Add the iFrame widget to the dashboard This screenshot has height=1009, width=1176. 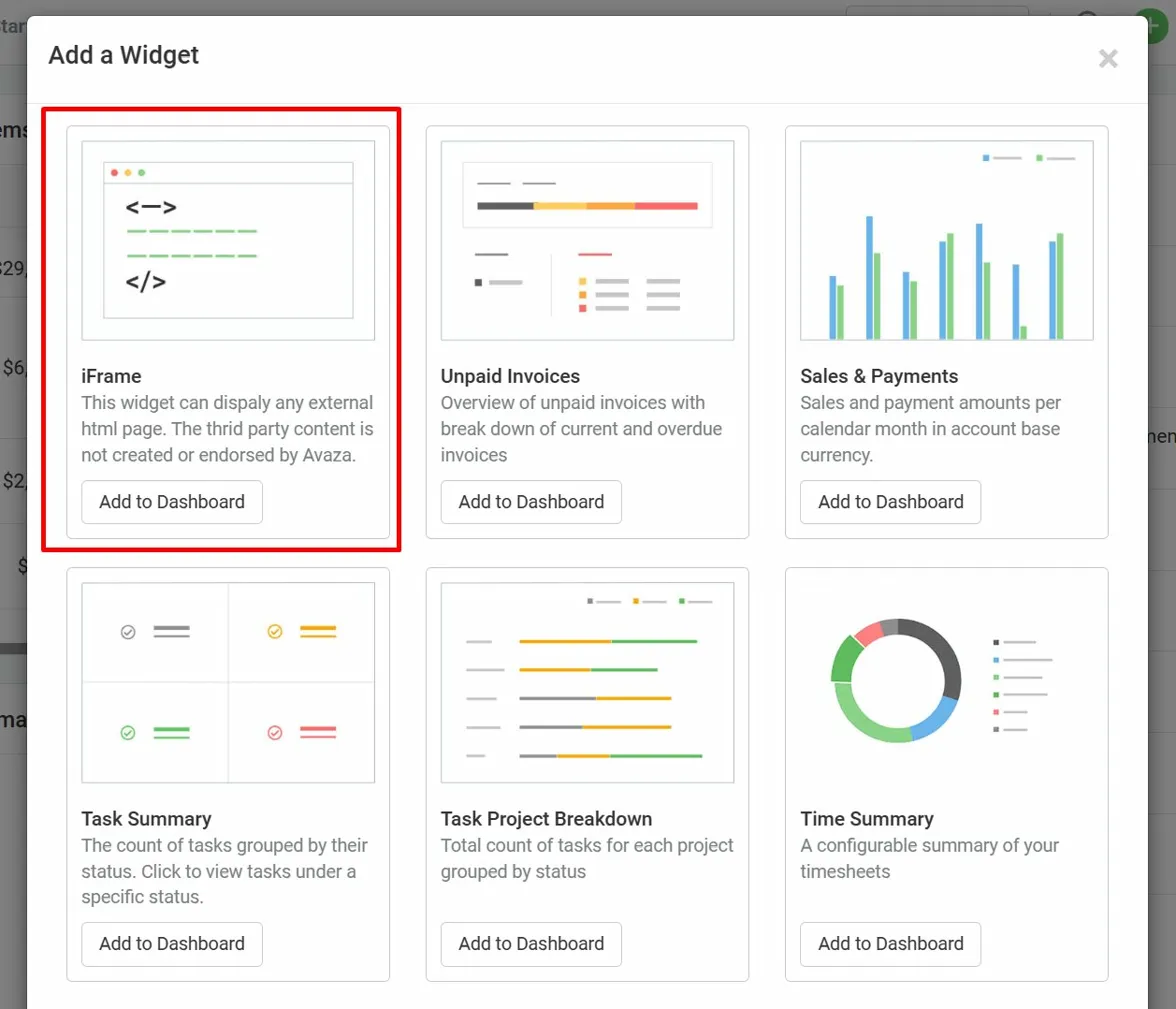pos(172,502)
